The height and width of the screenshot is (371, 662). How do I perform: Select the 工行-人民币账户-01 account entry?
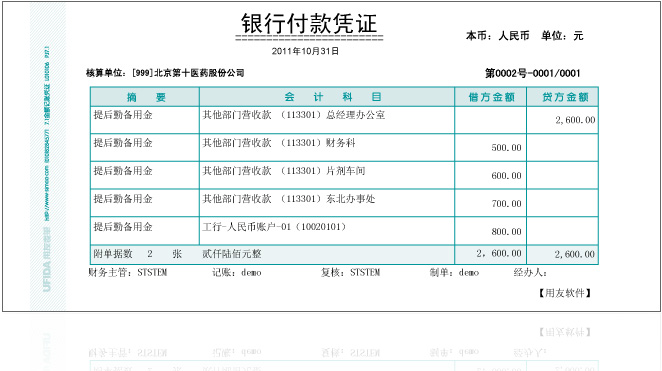coord(274,227)
